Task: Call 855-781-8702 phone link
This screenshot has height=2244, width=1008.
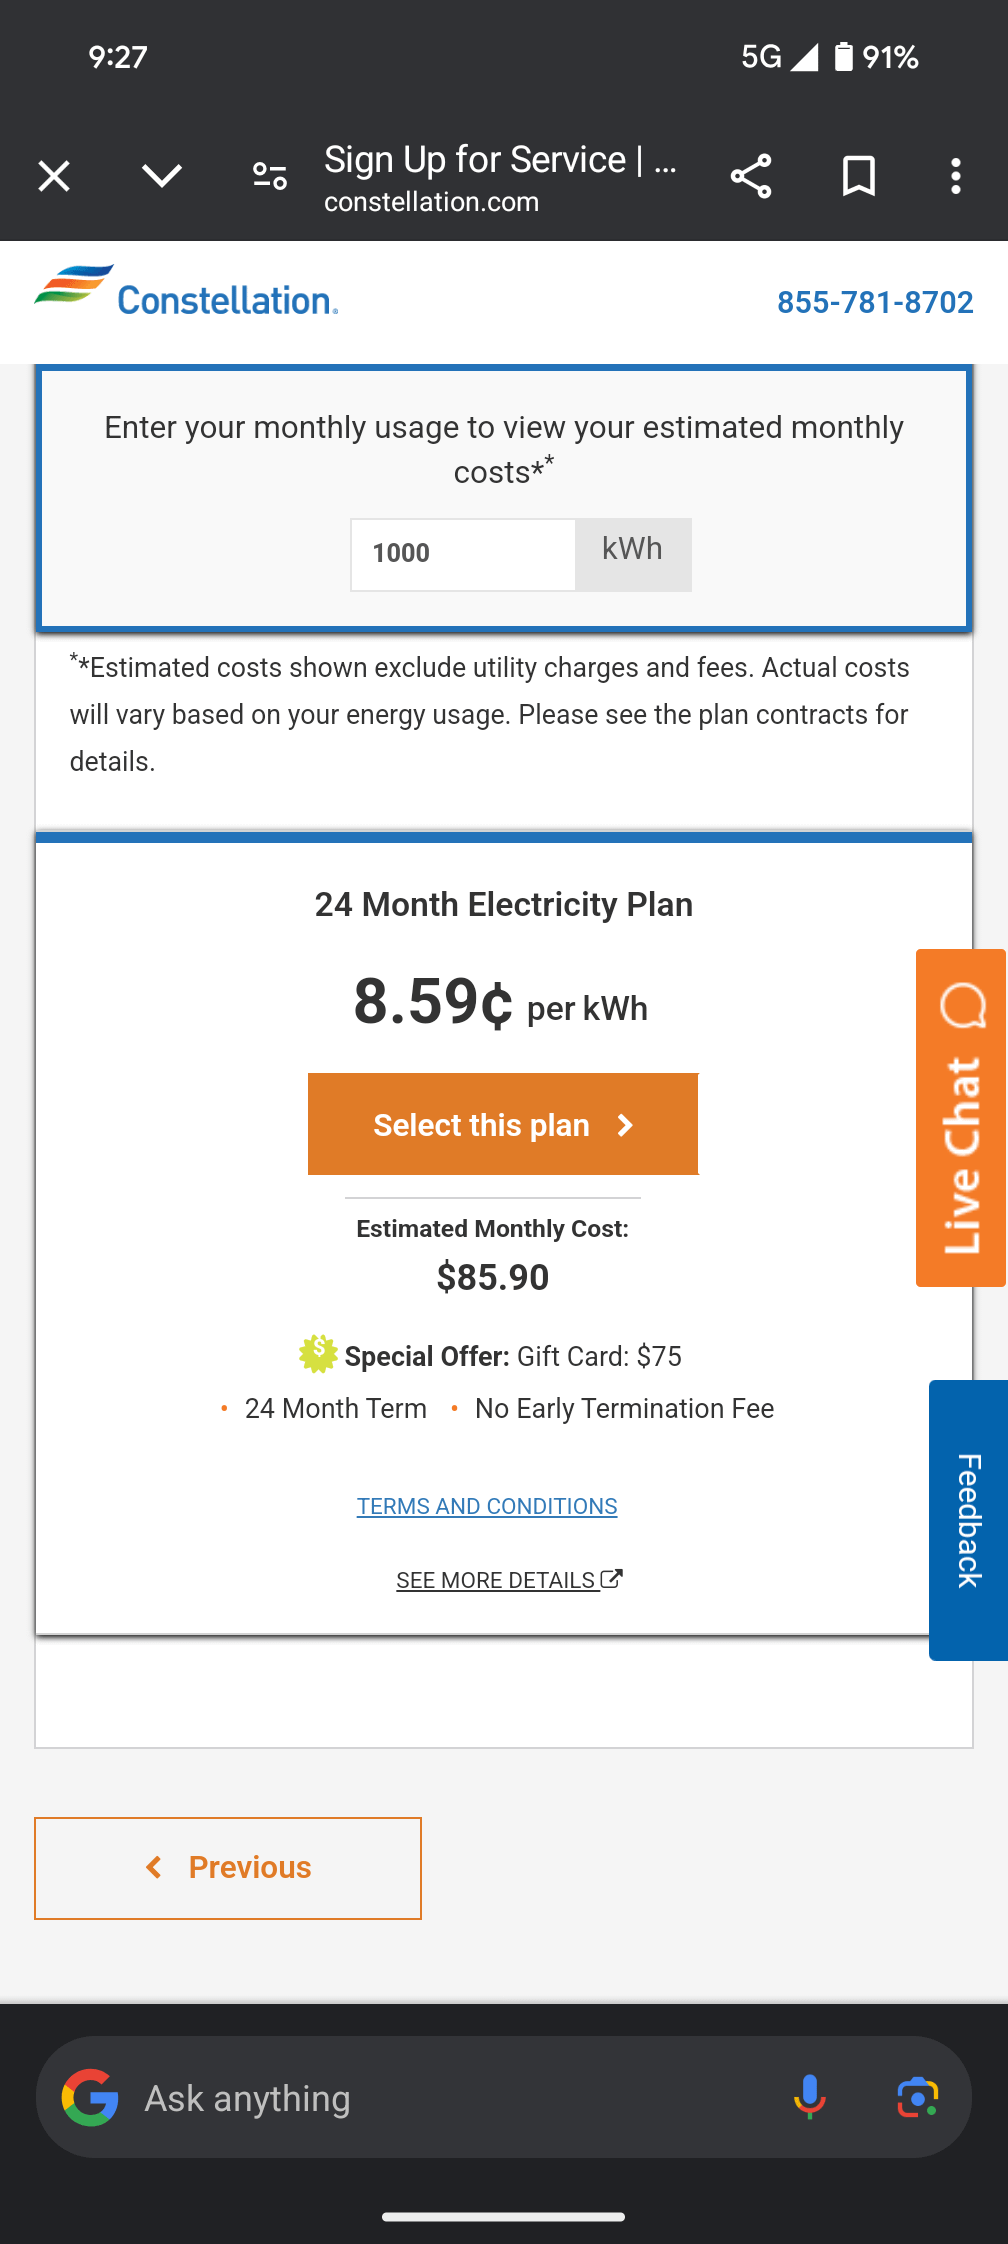Action: (875, 302)
